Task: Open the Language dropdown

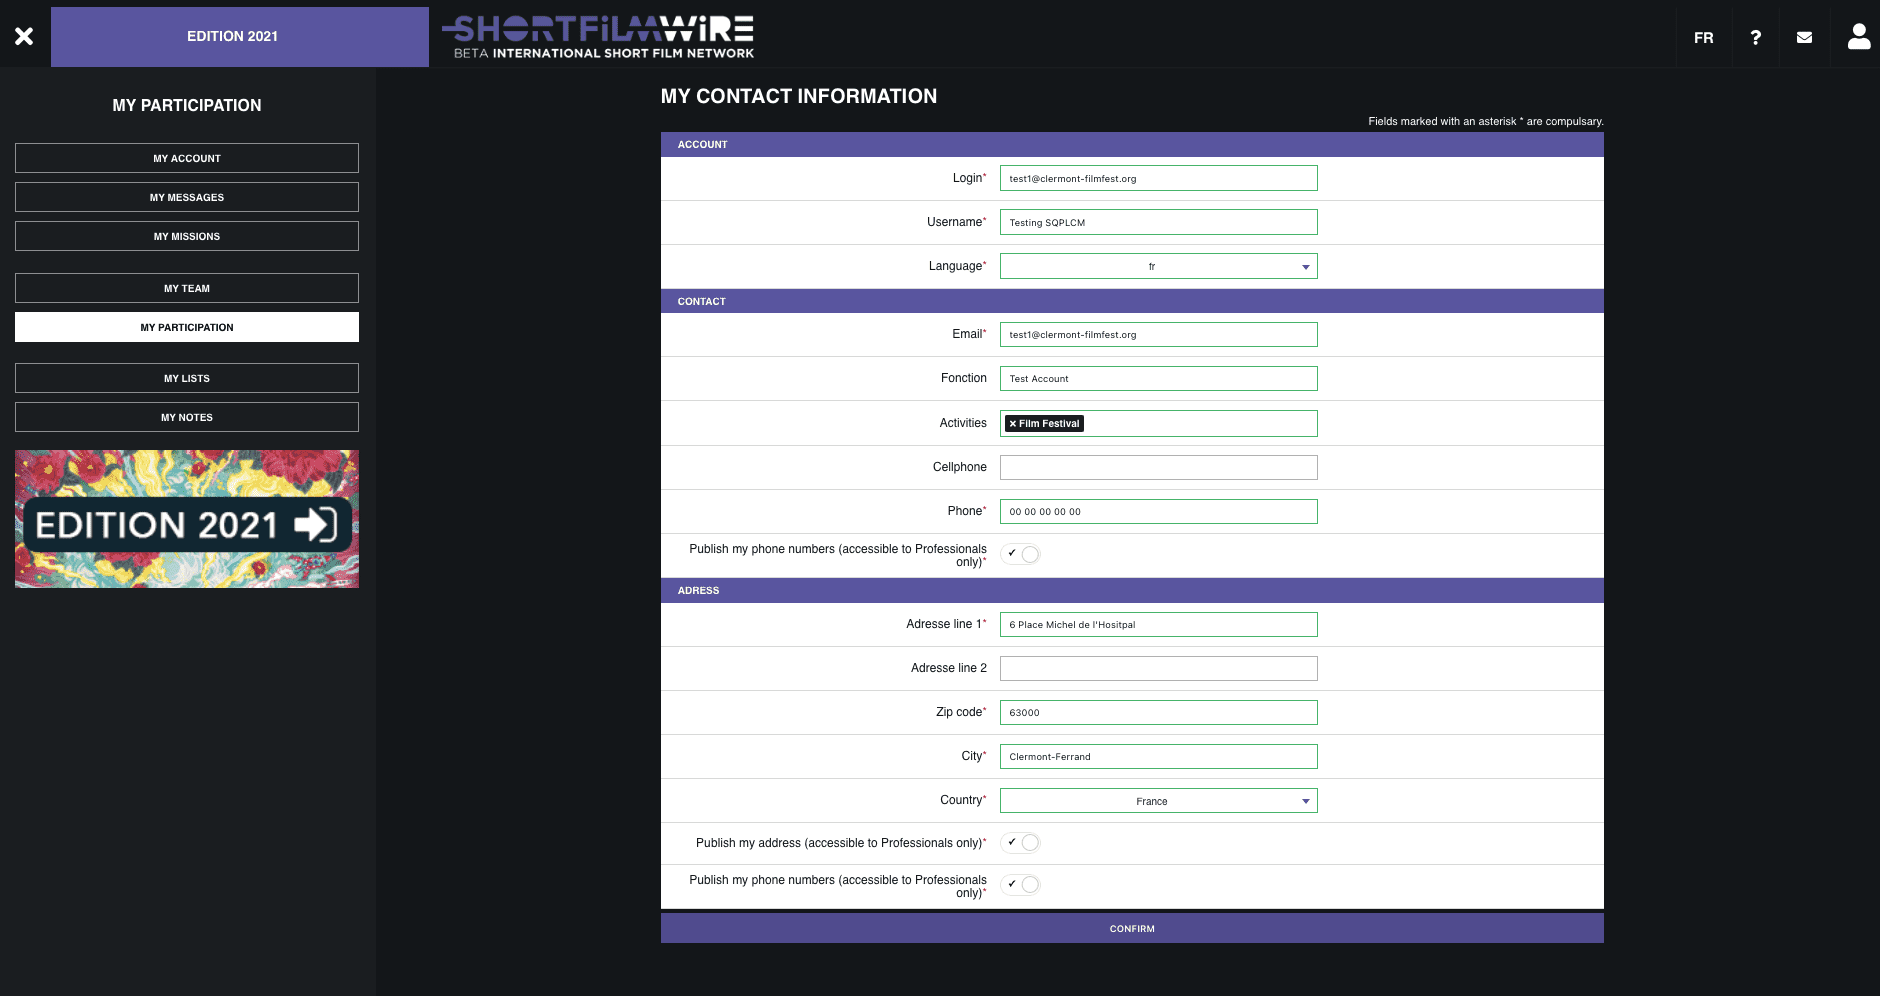Action: pos(1158,266)
